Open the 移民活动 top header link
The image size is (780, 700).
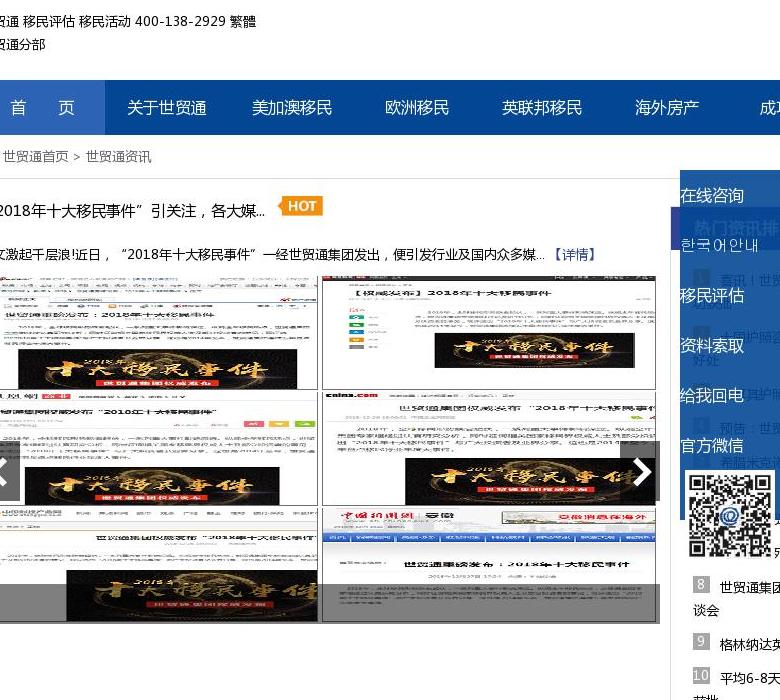coord(105,21)
